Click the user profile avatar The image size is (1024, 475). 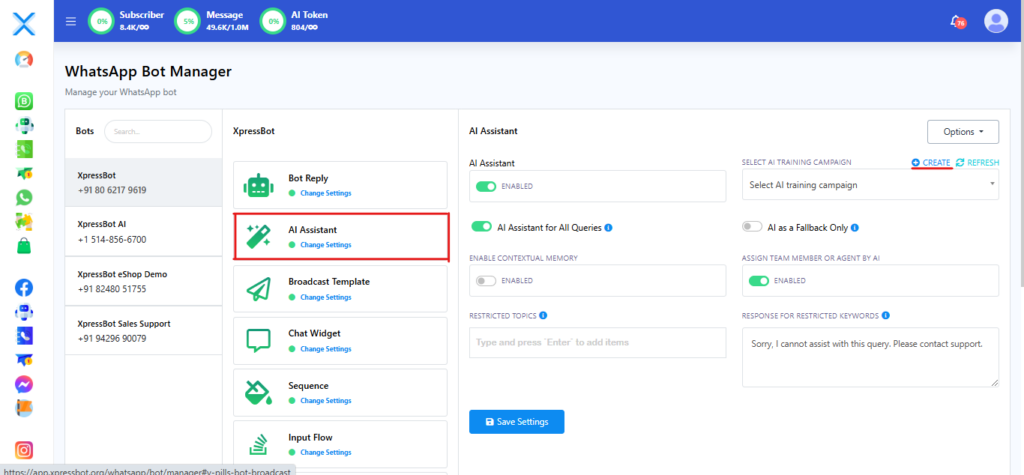click(995, 20)
